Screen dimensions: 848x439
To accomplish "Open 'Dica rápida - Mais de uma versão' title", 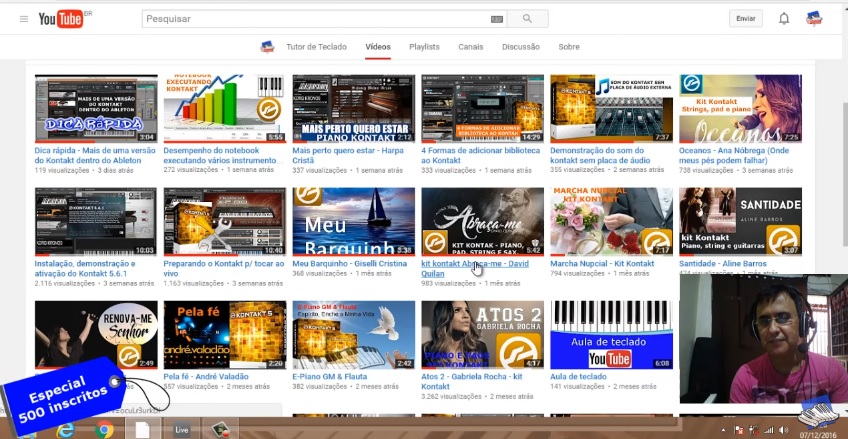I will click(x=95, y=155).
